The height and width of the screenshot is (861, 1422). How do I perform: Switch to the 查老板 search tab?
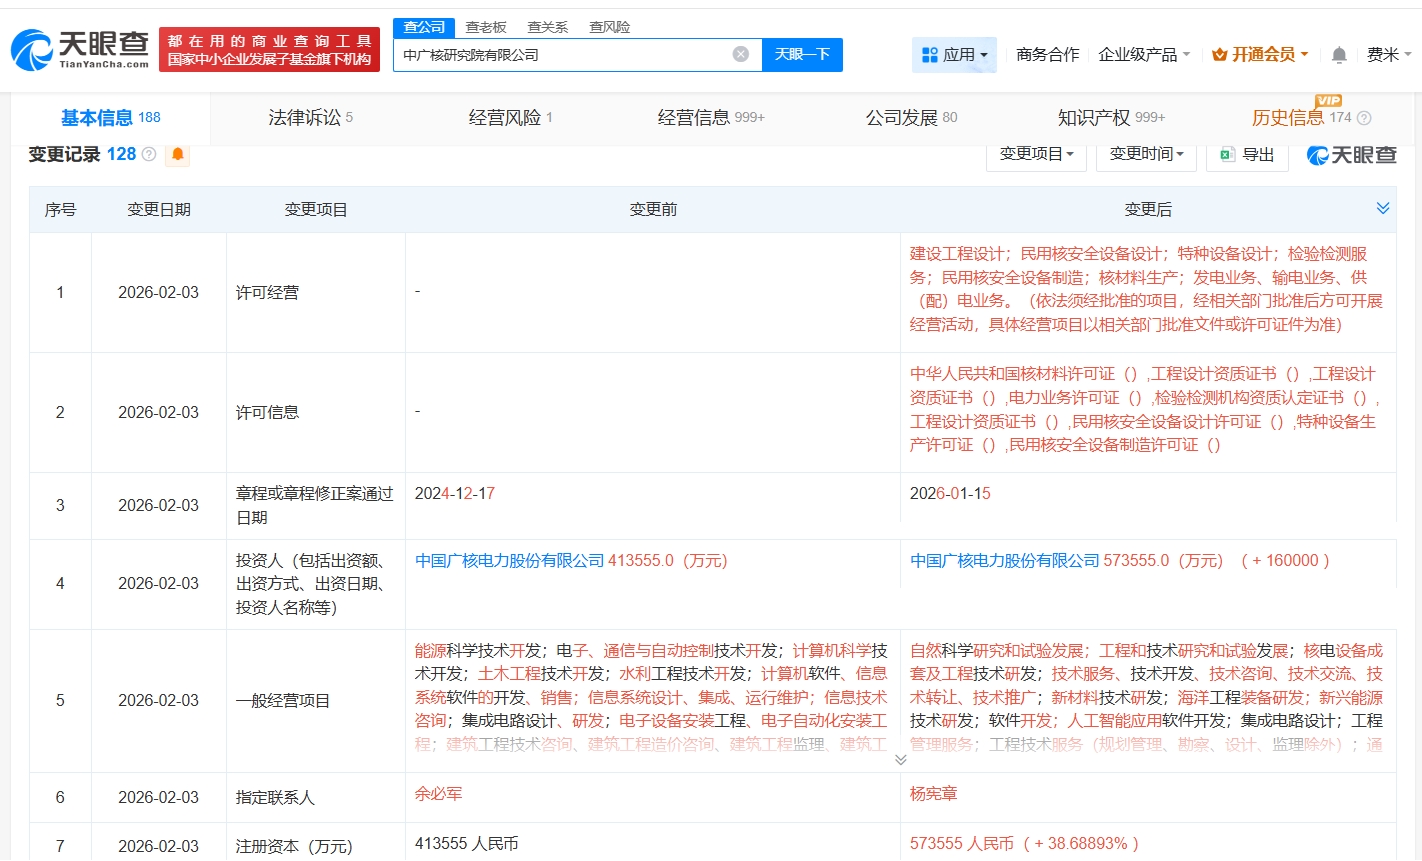coord(485,27)
